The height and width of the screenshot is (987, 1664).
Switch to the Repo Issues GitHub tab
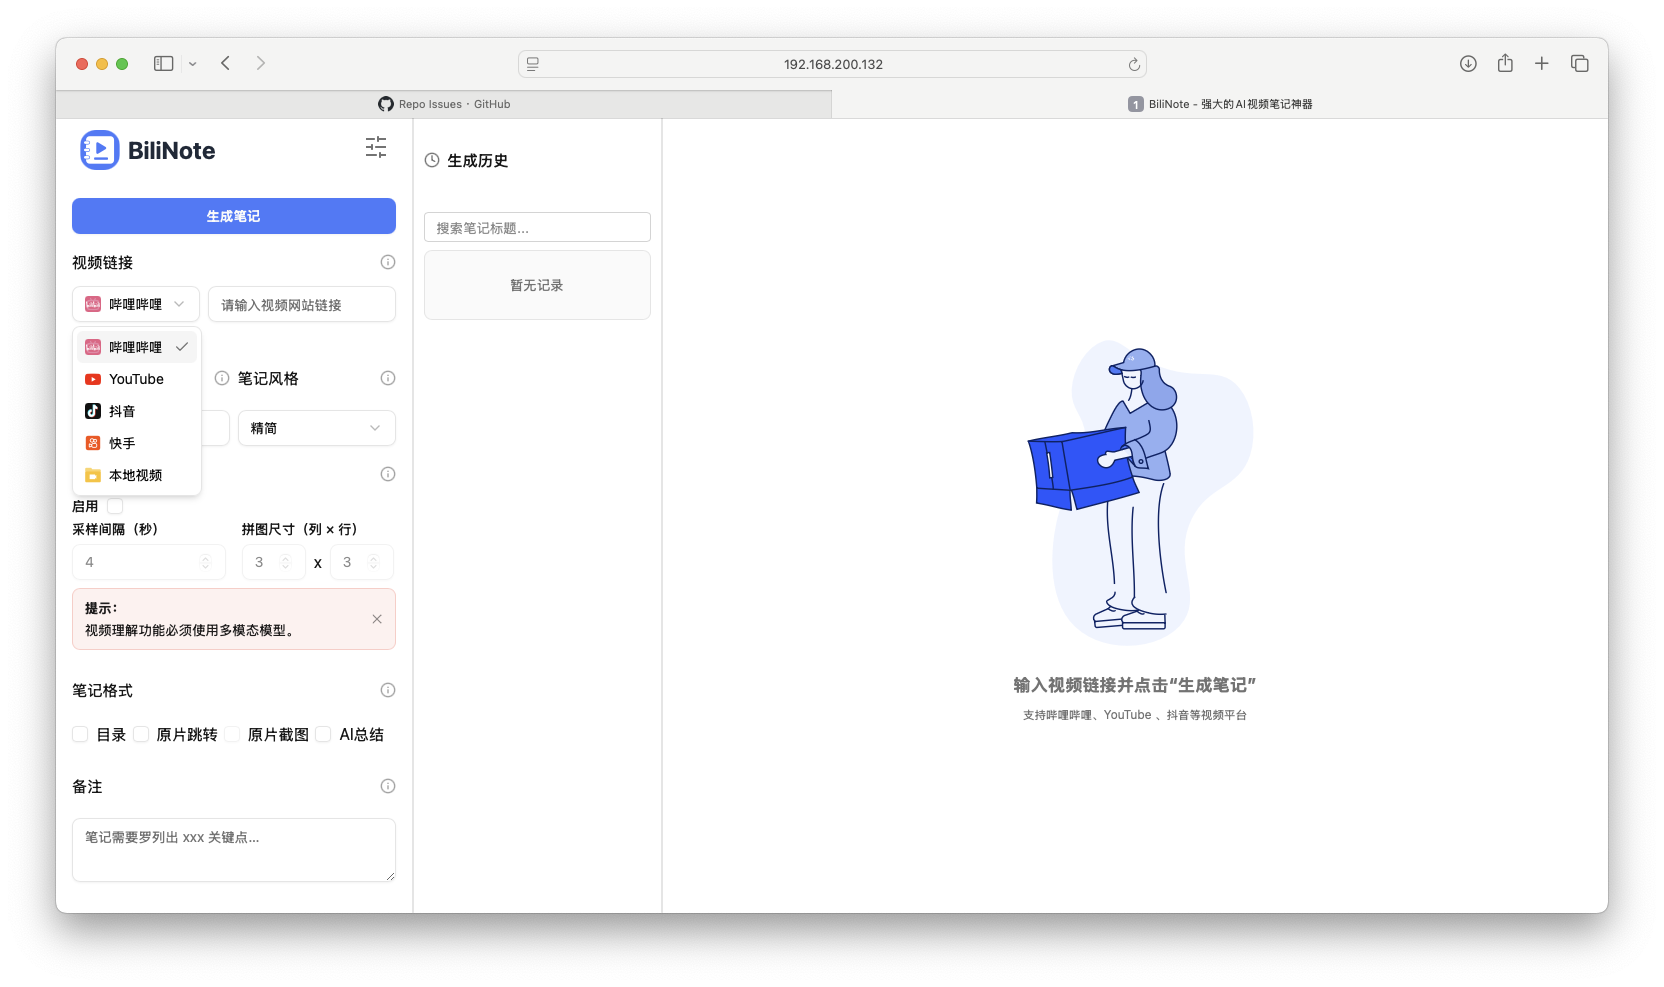click(445, 104)
